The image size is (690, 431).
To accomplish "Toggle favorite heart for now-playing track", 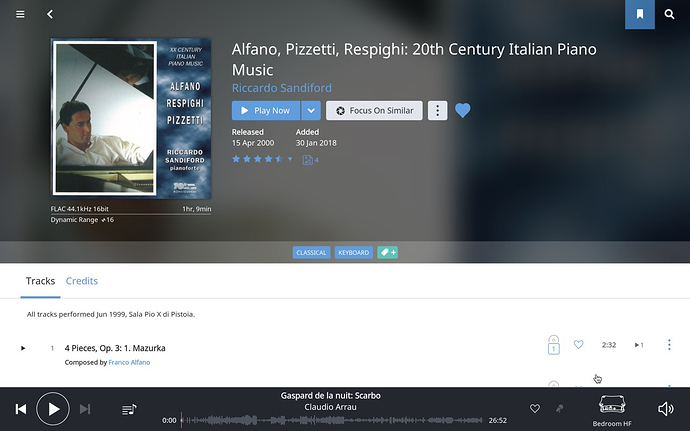I will (535, 409).
